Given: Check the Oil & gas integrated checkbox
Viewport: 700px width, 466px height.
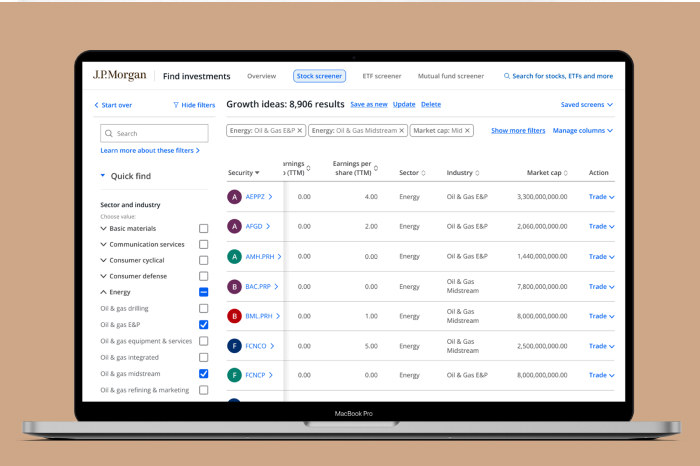Looking at the screenshot, I should (204, 358).
